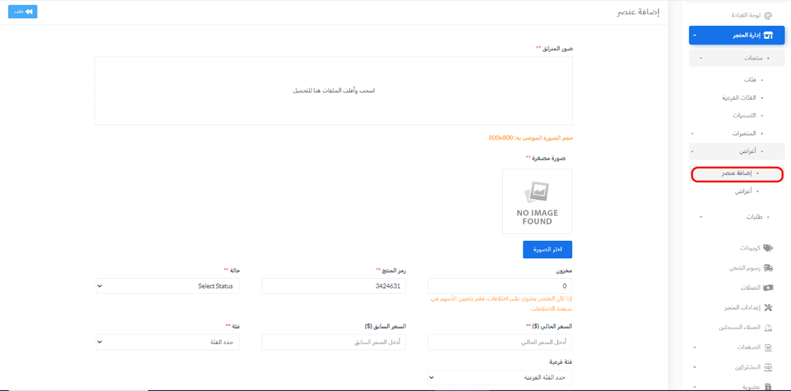Collapse the إدارة المتجر sidebar section arrow
The image size is (791, 391).
coord(695,36)
